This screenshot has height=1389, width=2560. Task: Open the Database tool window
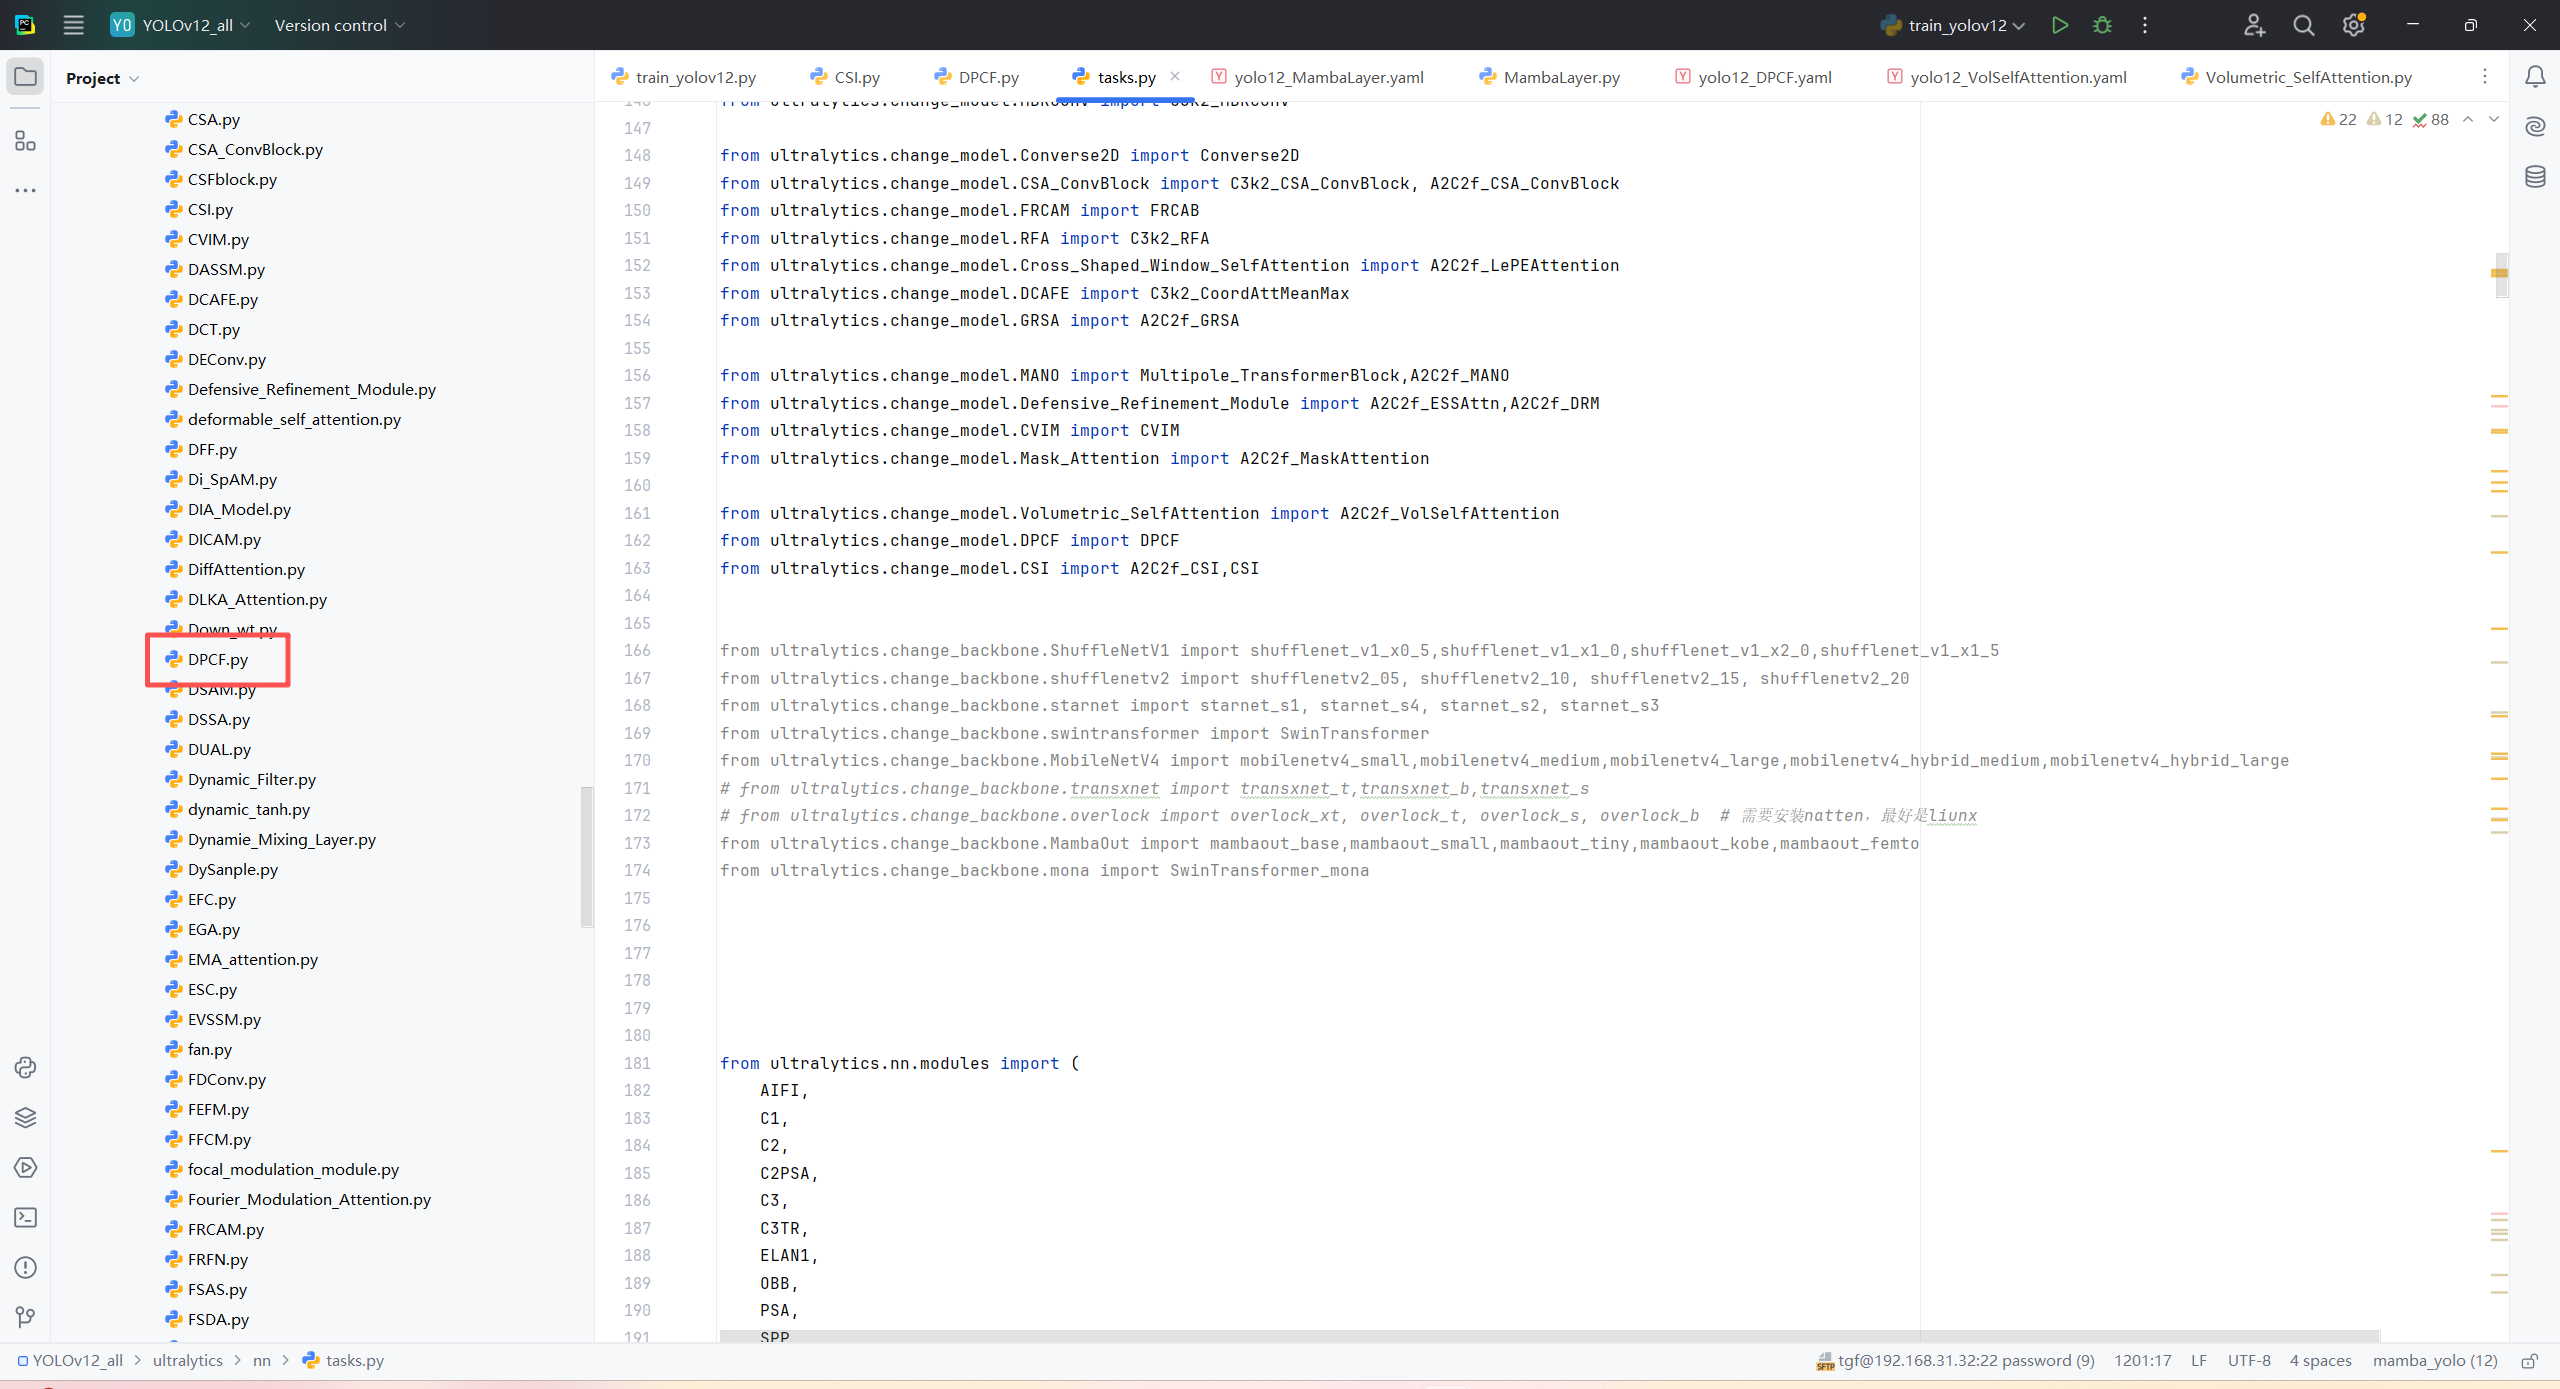[2535, 177]
